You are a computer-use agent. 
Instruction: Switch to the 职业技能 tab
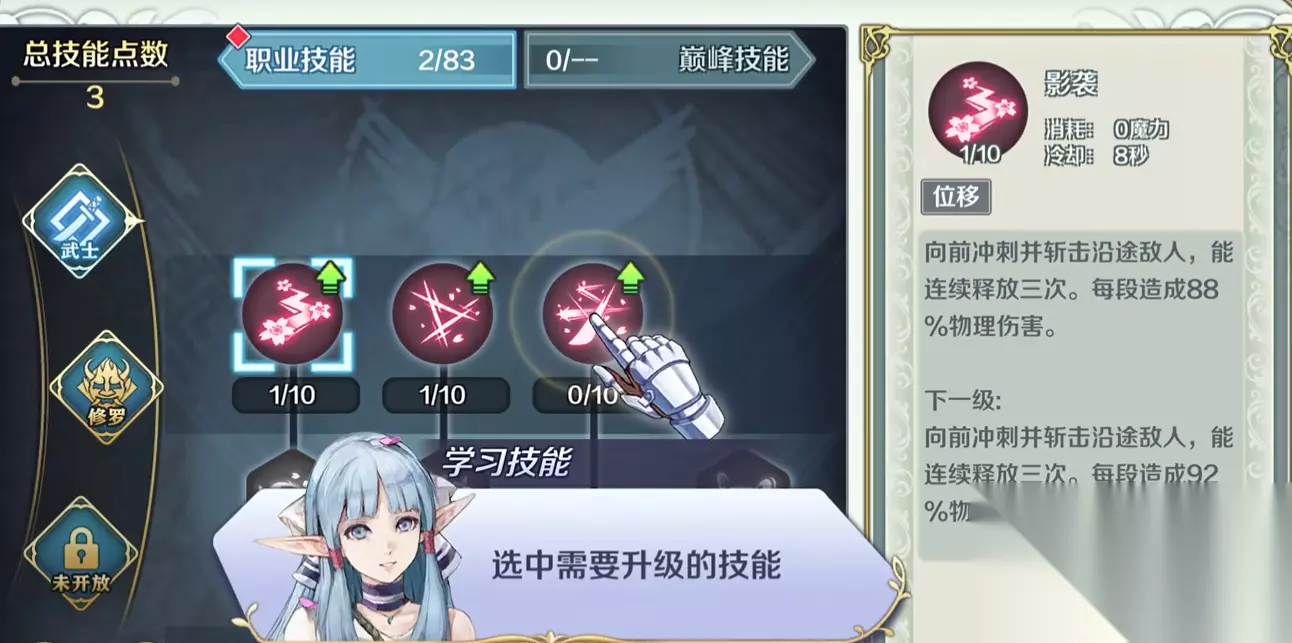tap(367, 60)
